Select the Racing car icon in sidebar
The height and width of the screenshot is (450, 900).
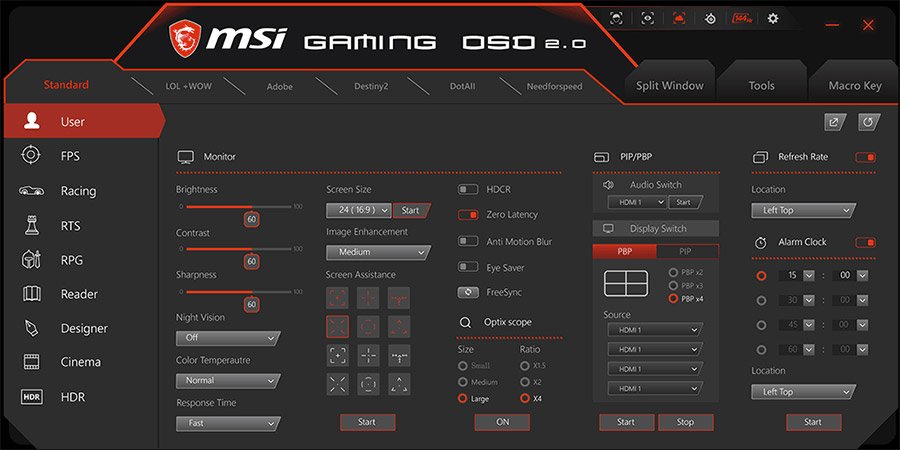pos(31,191)
